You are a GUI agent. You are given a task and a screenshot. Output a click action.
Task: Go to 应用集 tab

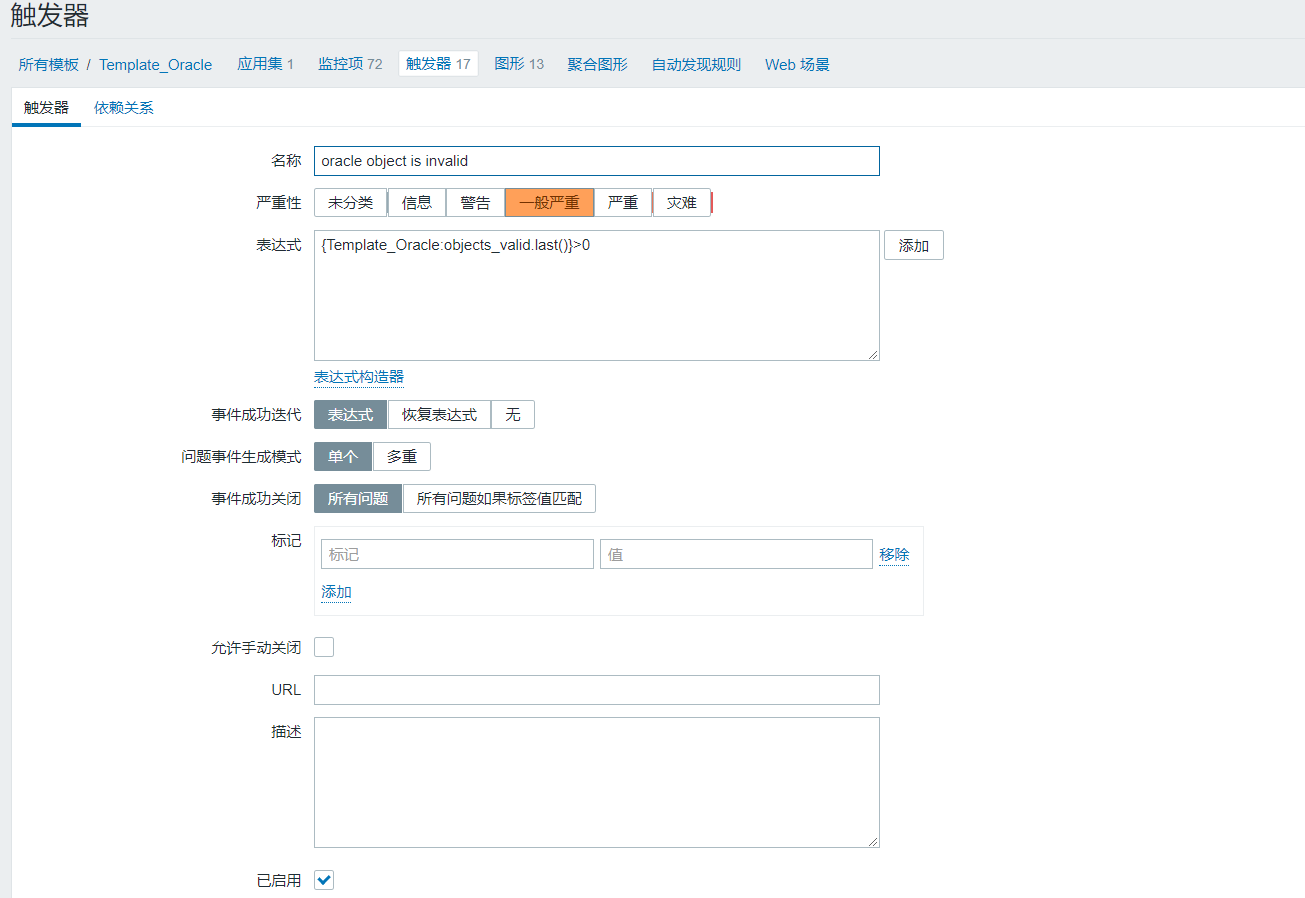[265, 64]
